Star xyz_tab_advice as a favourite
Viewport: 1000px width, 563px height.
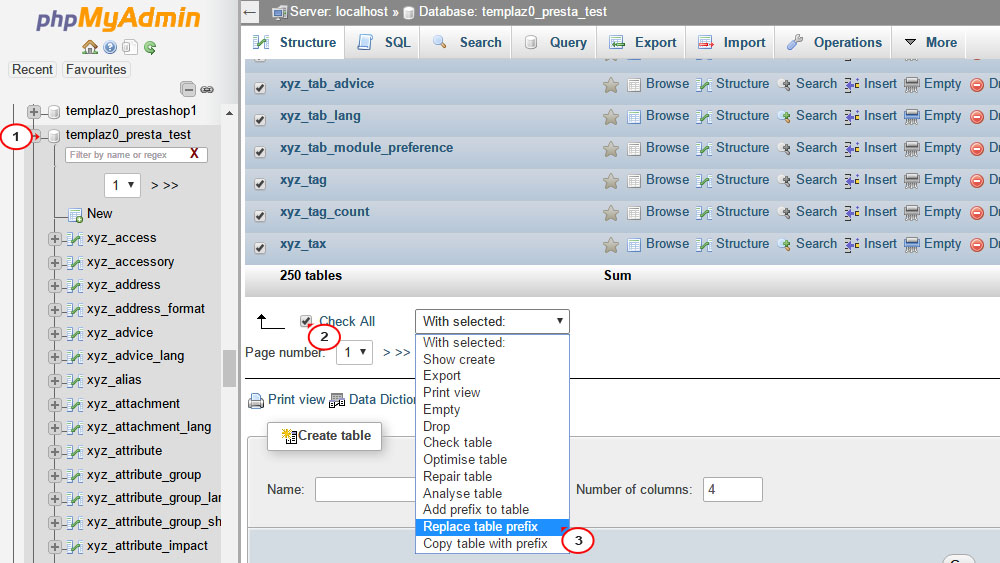coord(610,85)
